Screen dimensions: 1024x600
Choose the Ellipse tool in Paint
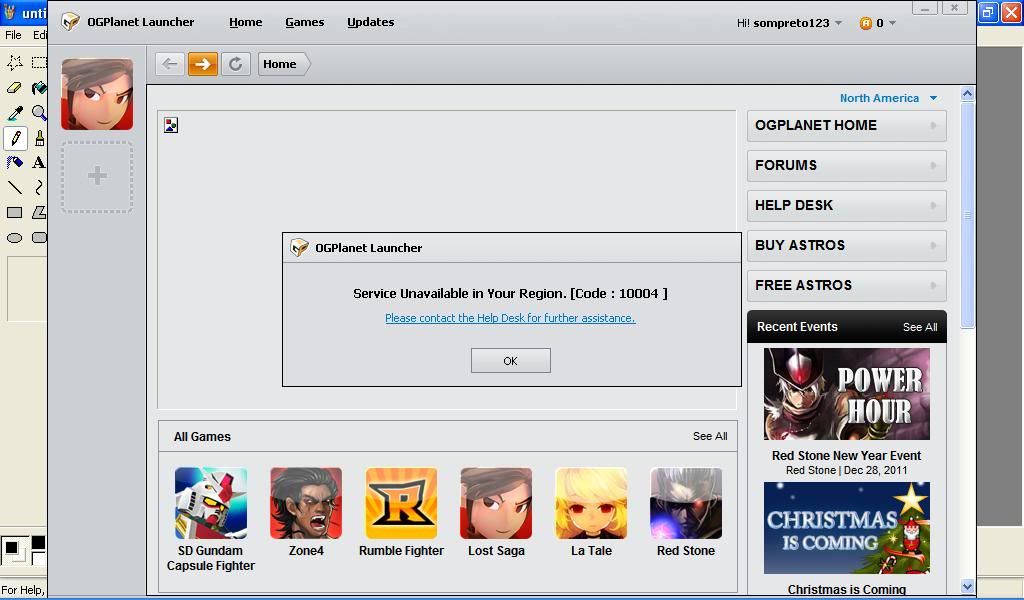[x=14, y=238]
